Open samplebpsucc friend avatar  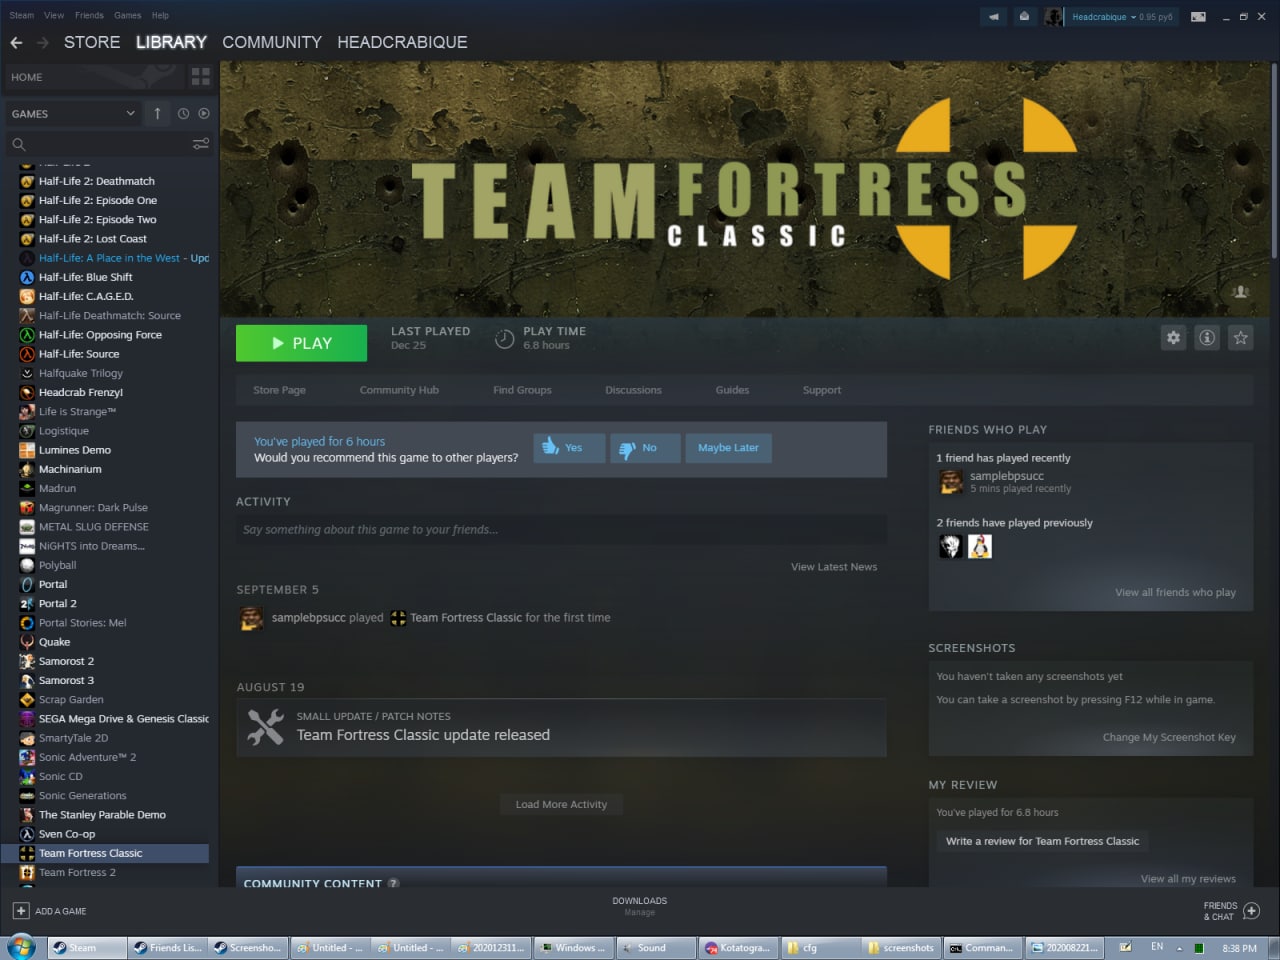click(951, 482)
